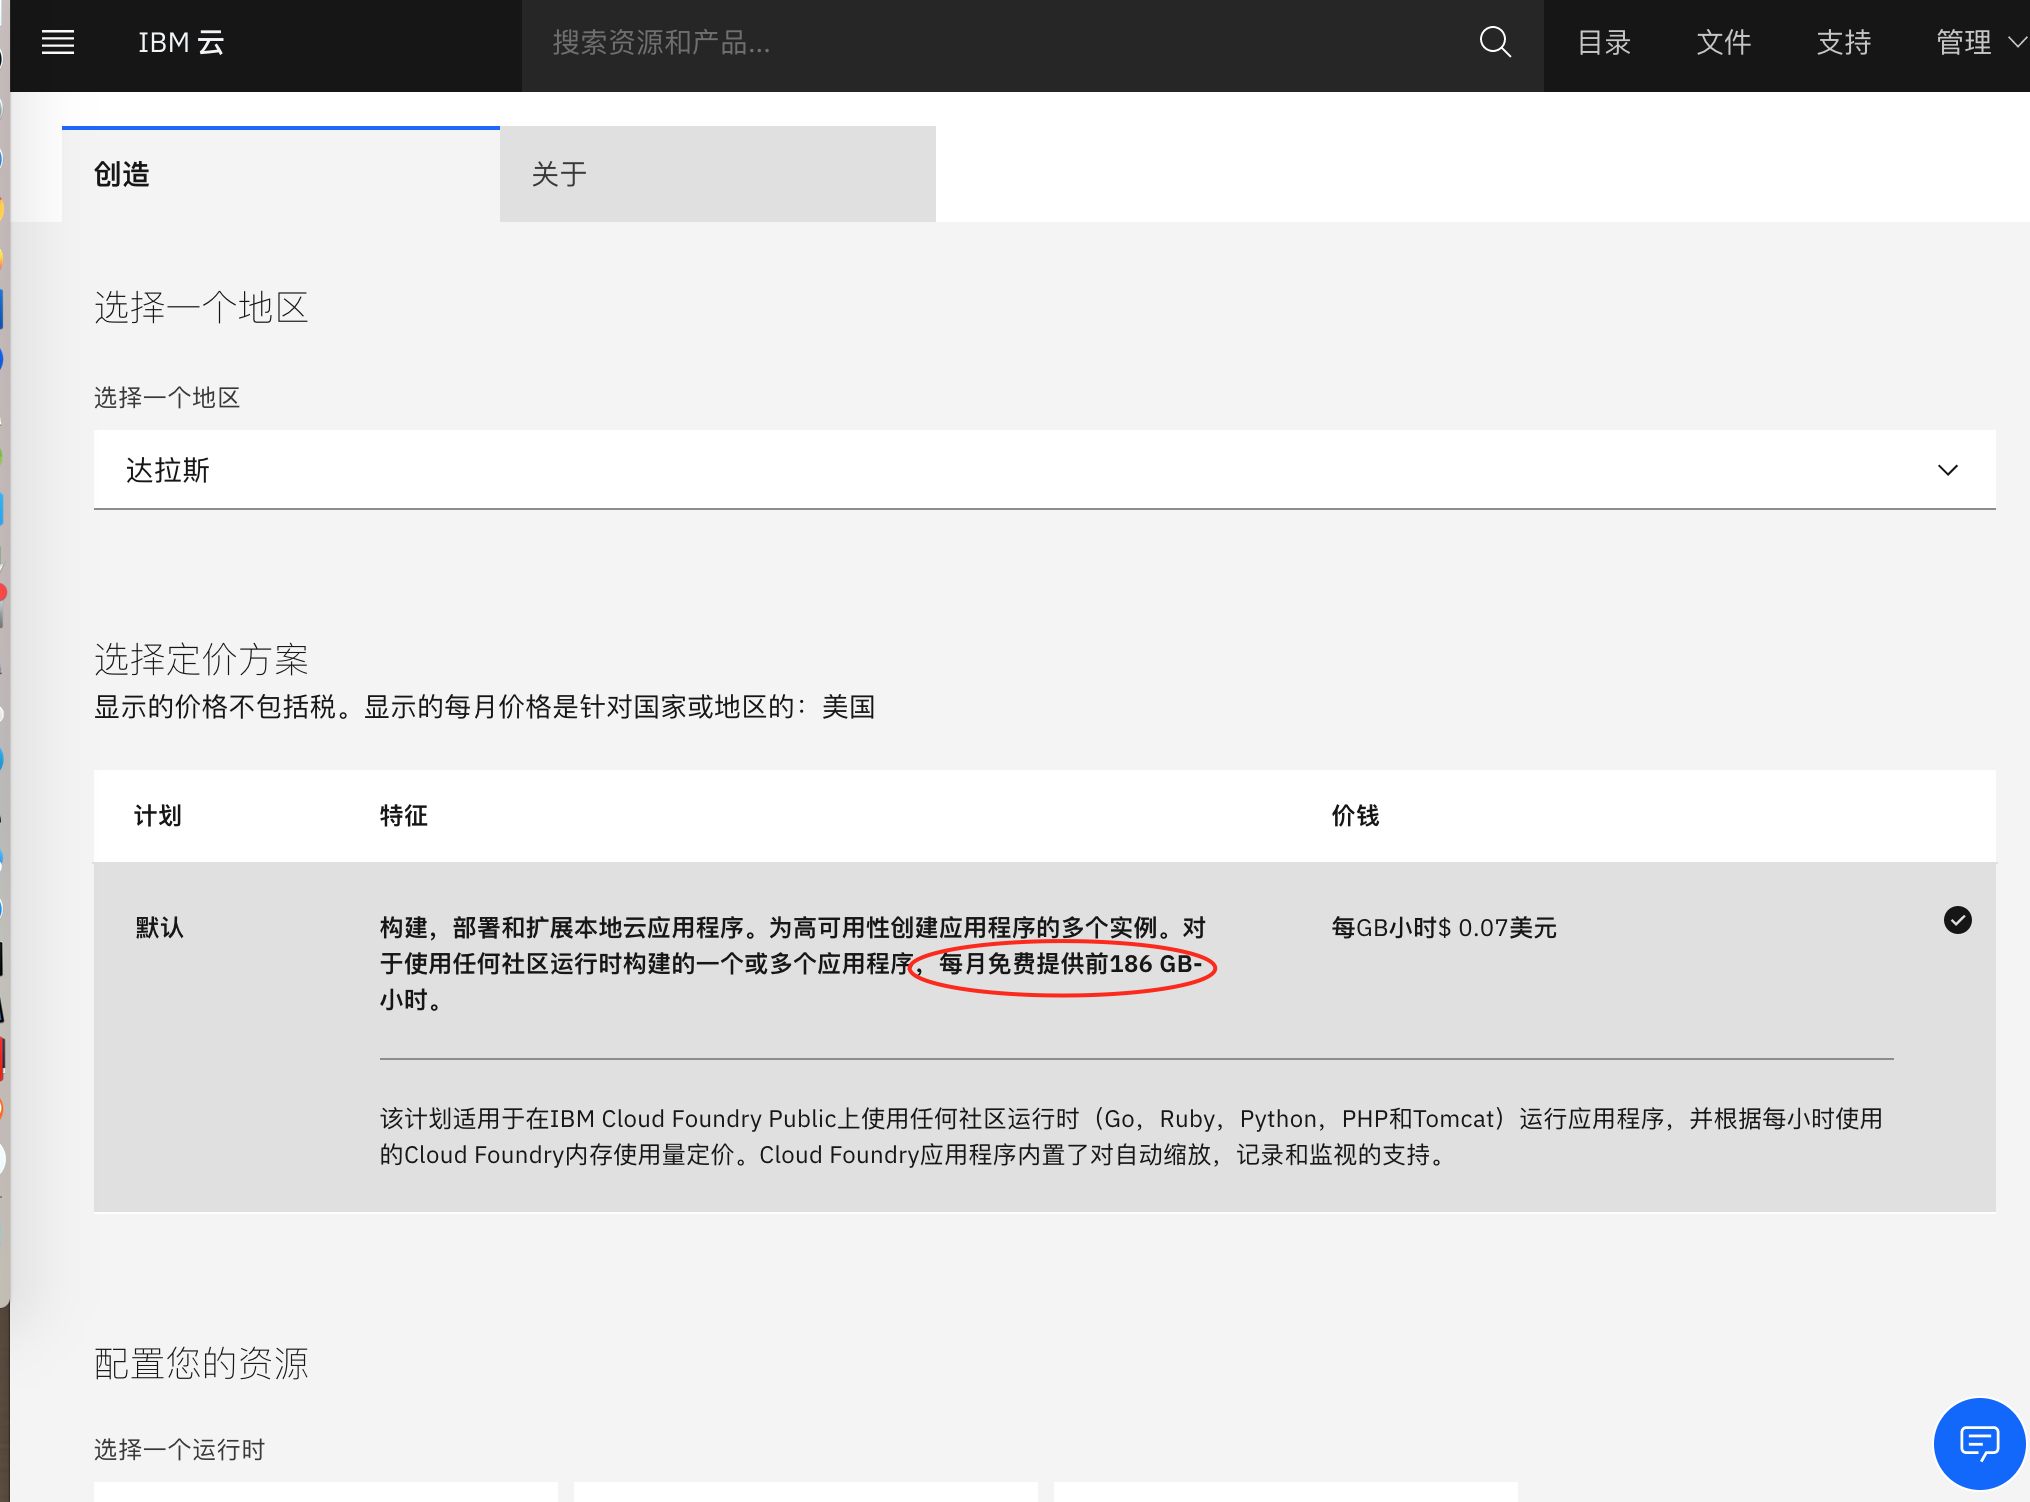Click the 价钱 column header

[x=1355, y=815]
